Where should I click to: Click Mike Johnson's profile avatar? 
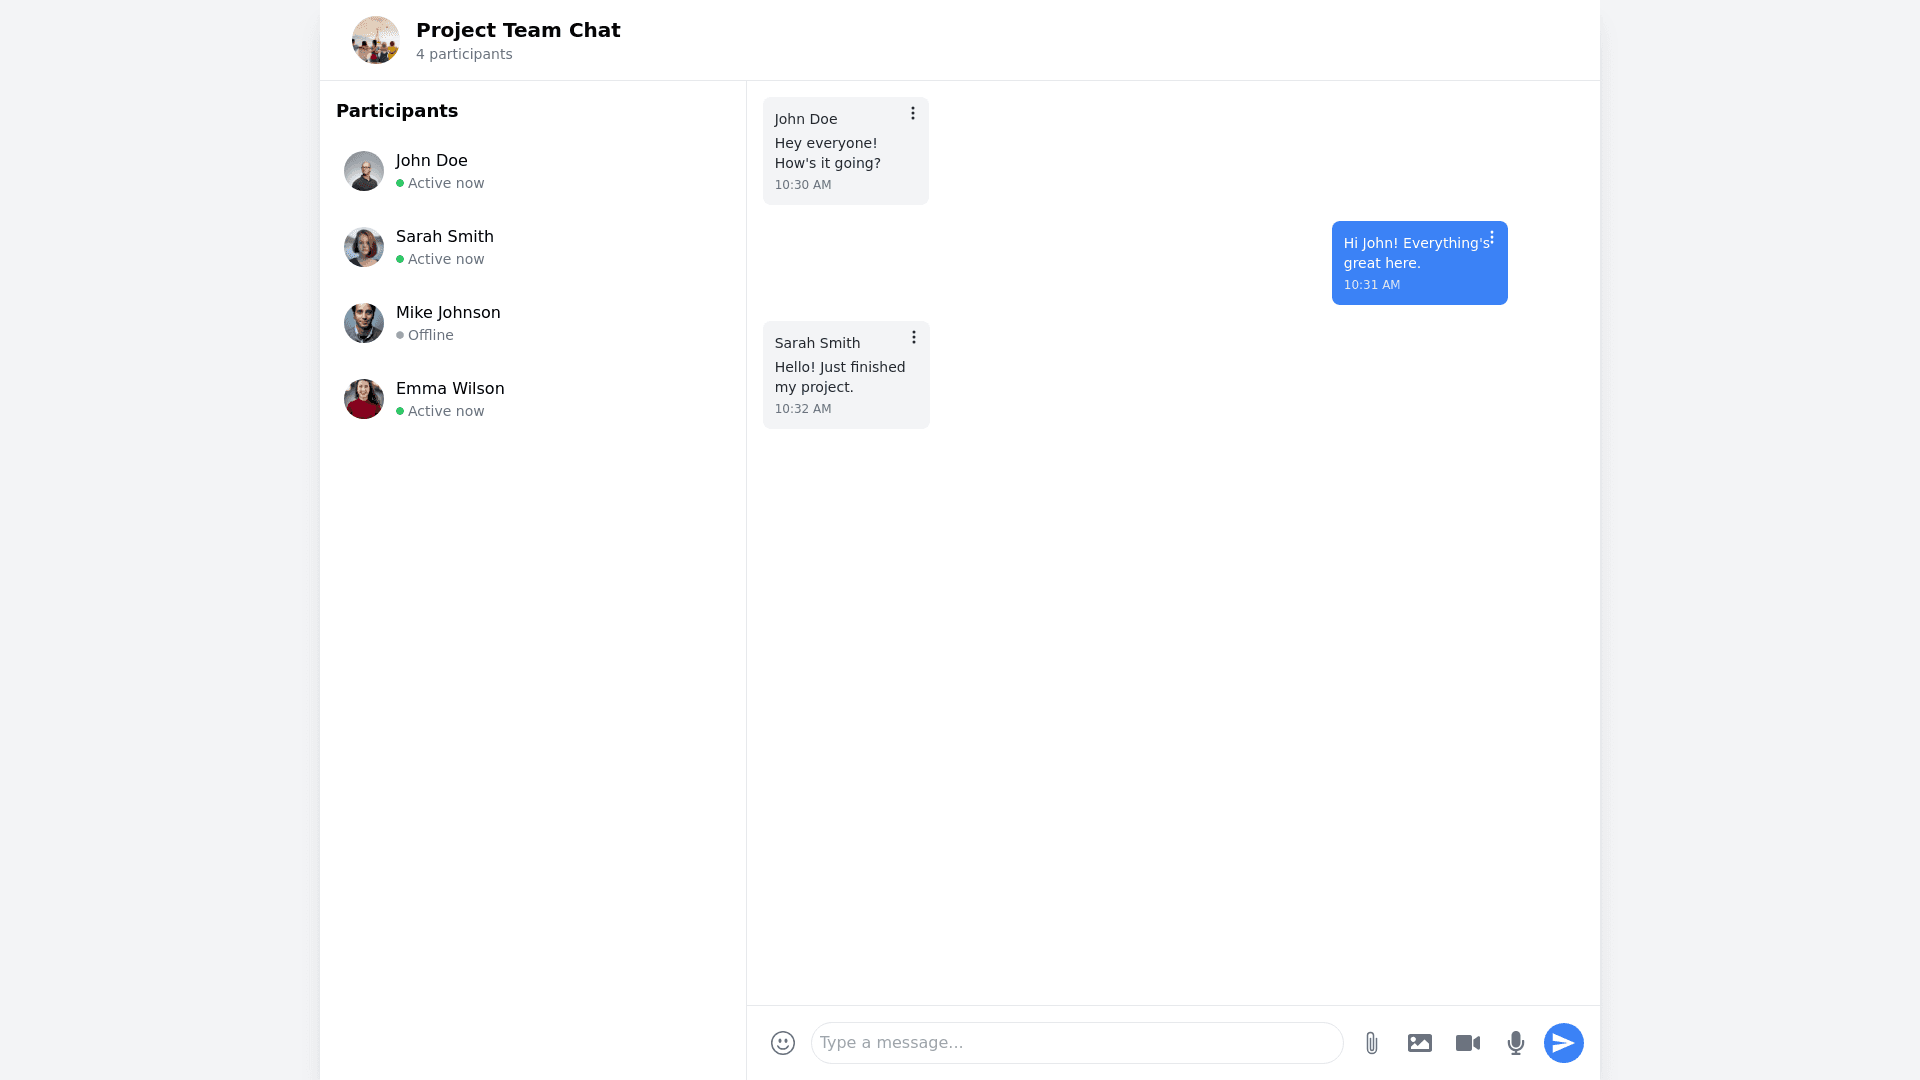click(364, 323)
